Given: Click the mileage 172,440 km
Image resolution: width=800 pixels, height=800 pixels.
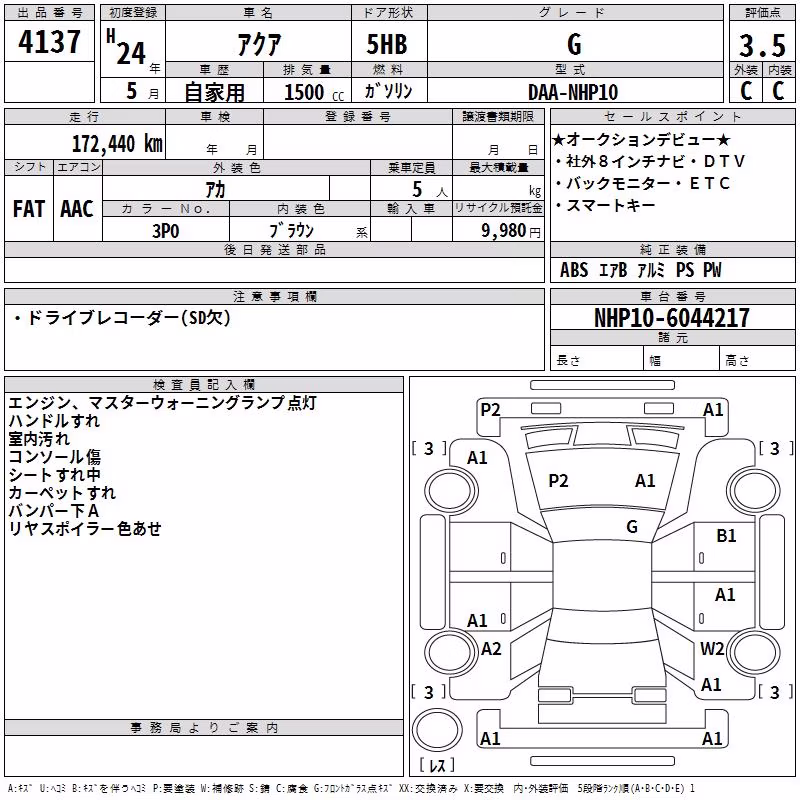Looking at the screenshot, I should pos(117,143).
